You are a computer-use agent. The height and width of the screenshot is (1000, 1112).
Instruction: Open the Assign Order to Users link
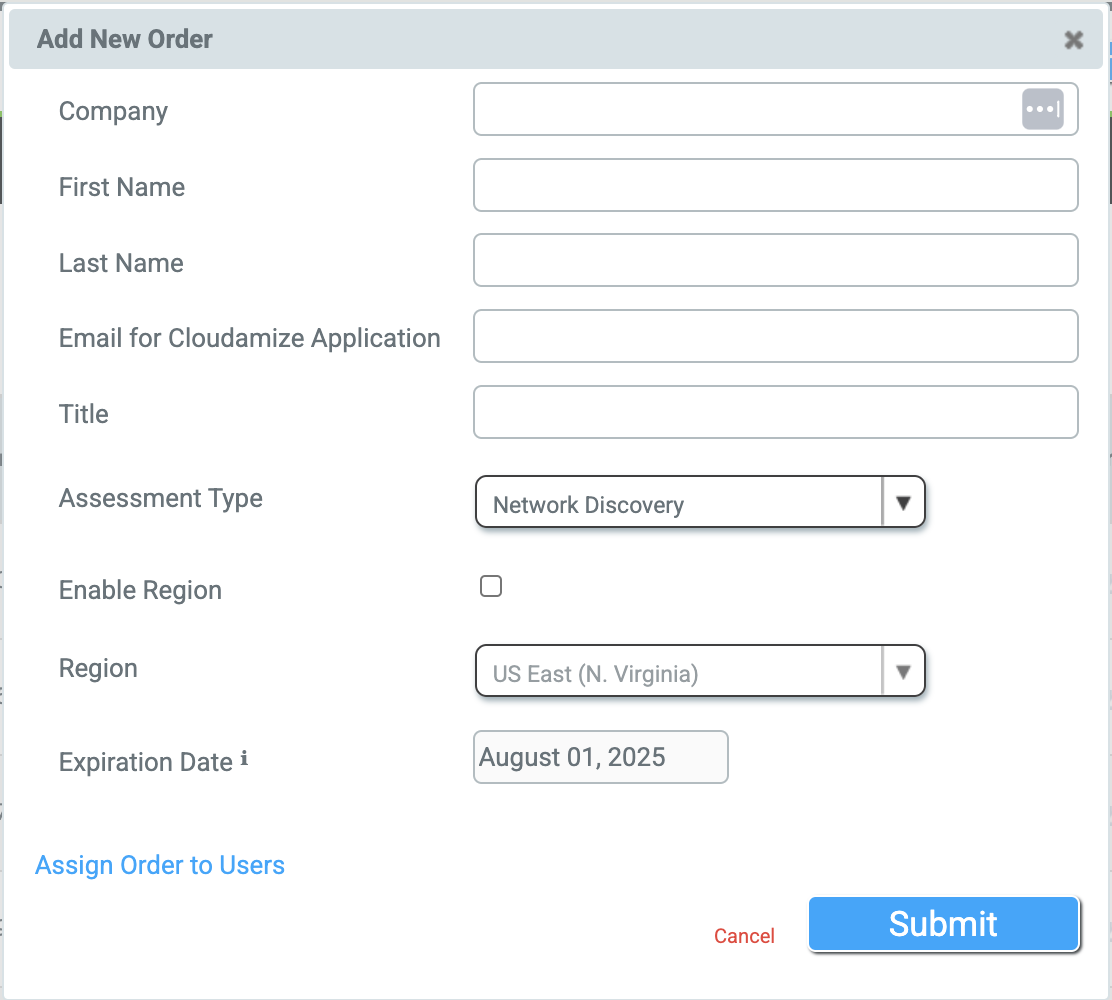point(160,865)
